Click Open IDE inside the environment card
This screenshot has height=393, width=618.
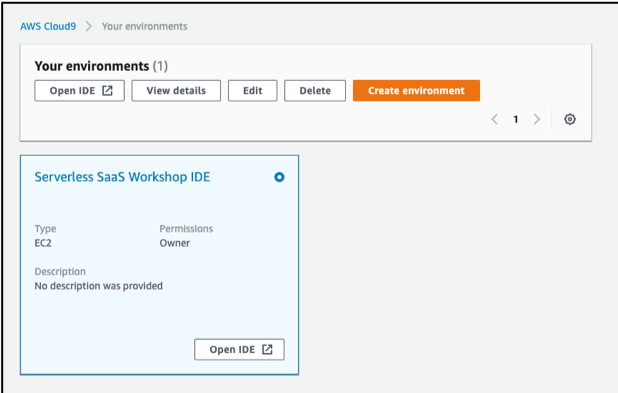click(239, 349)
